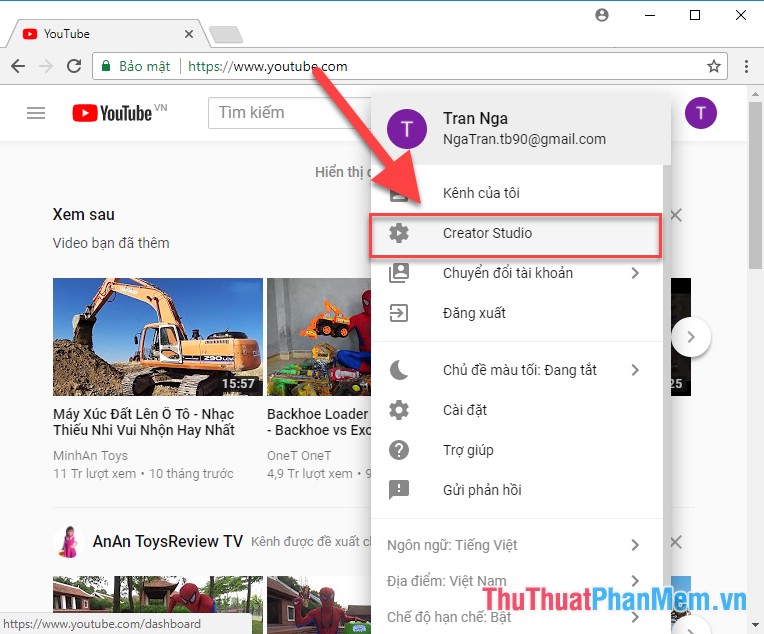Expand Chuyển đổi tài khoản submenu arrow
Screen dimensions: 764x634
point(635,273)
